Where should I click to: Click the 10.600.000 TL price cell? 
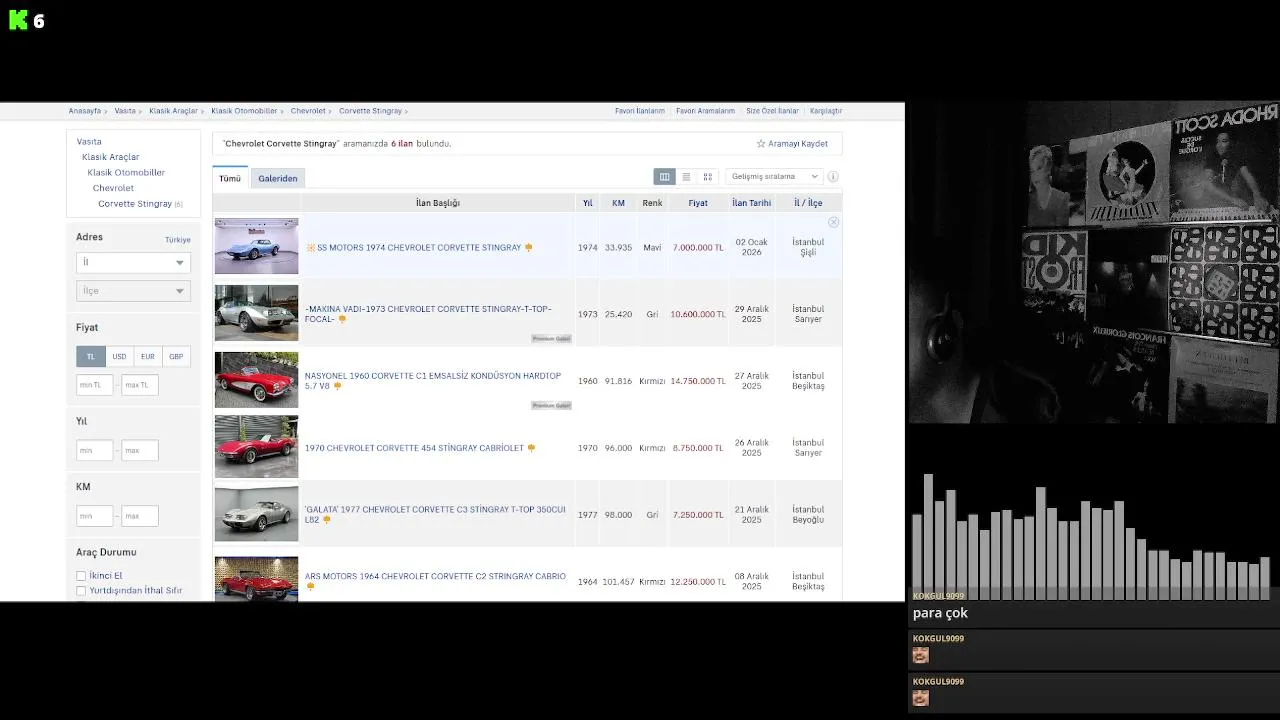(x=698, y=314)
